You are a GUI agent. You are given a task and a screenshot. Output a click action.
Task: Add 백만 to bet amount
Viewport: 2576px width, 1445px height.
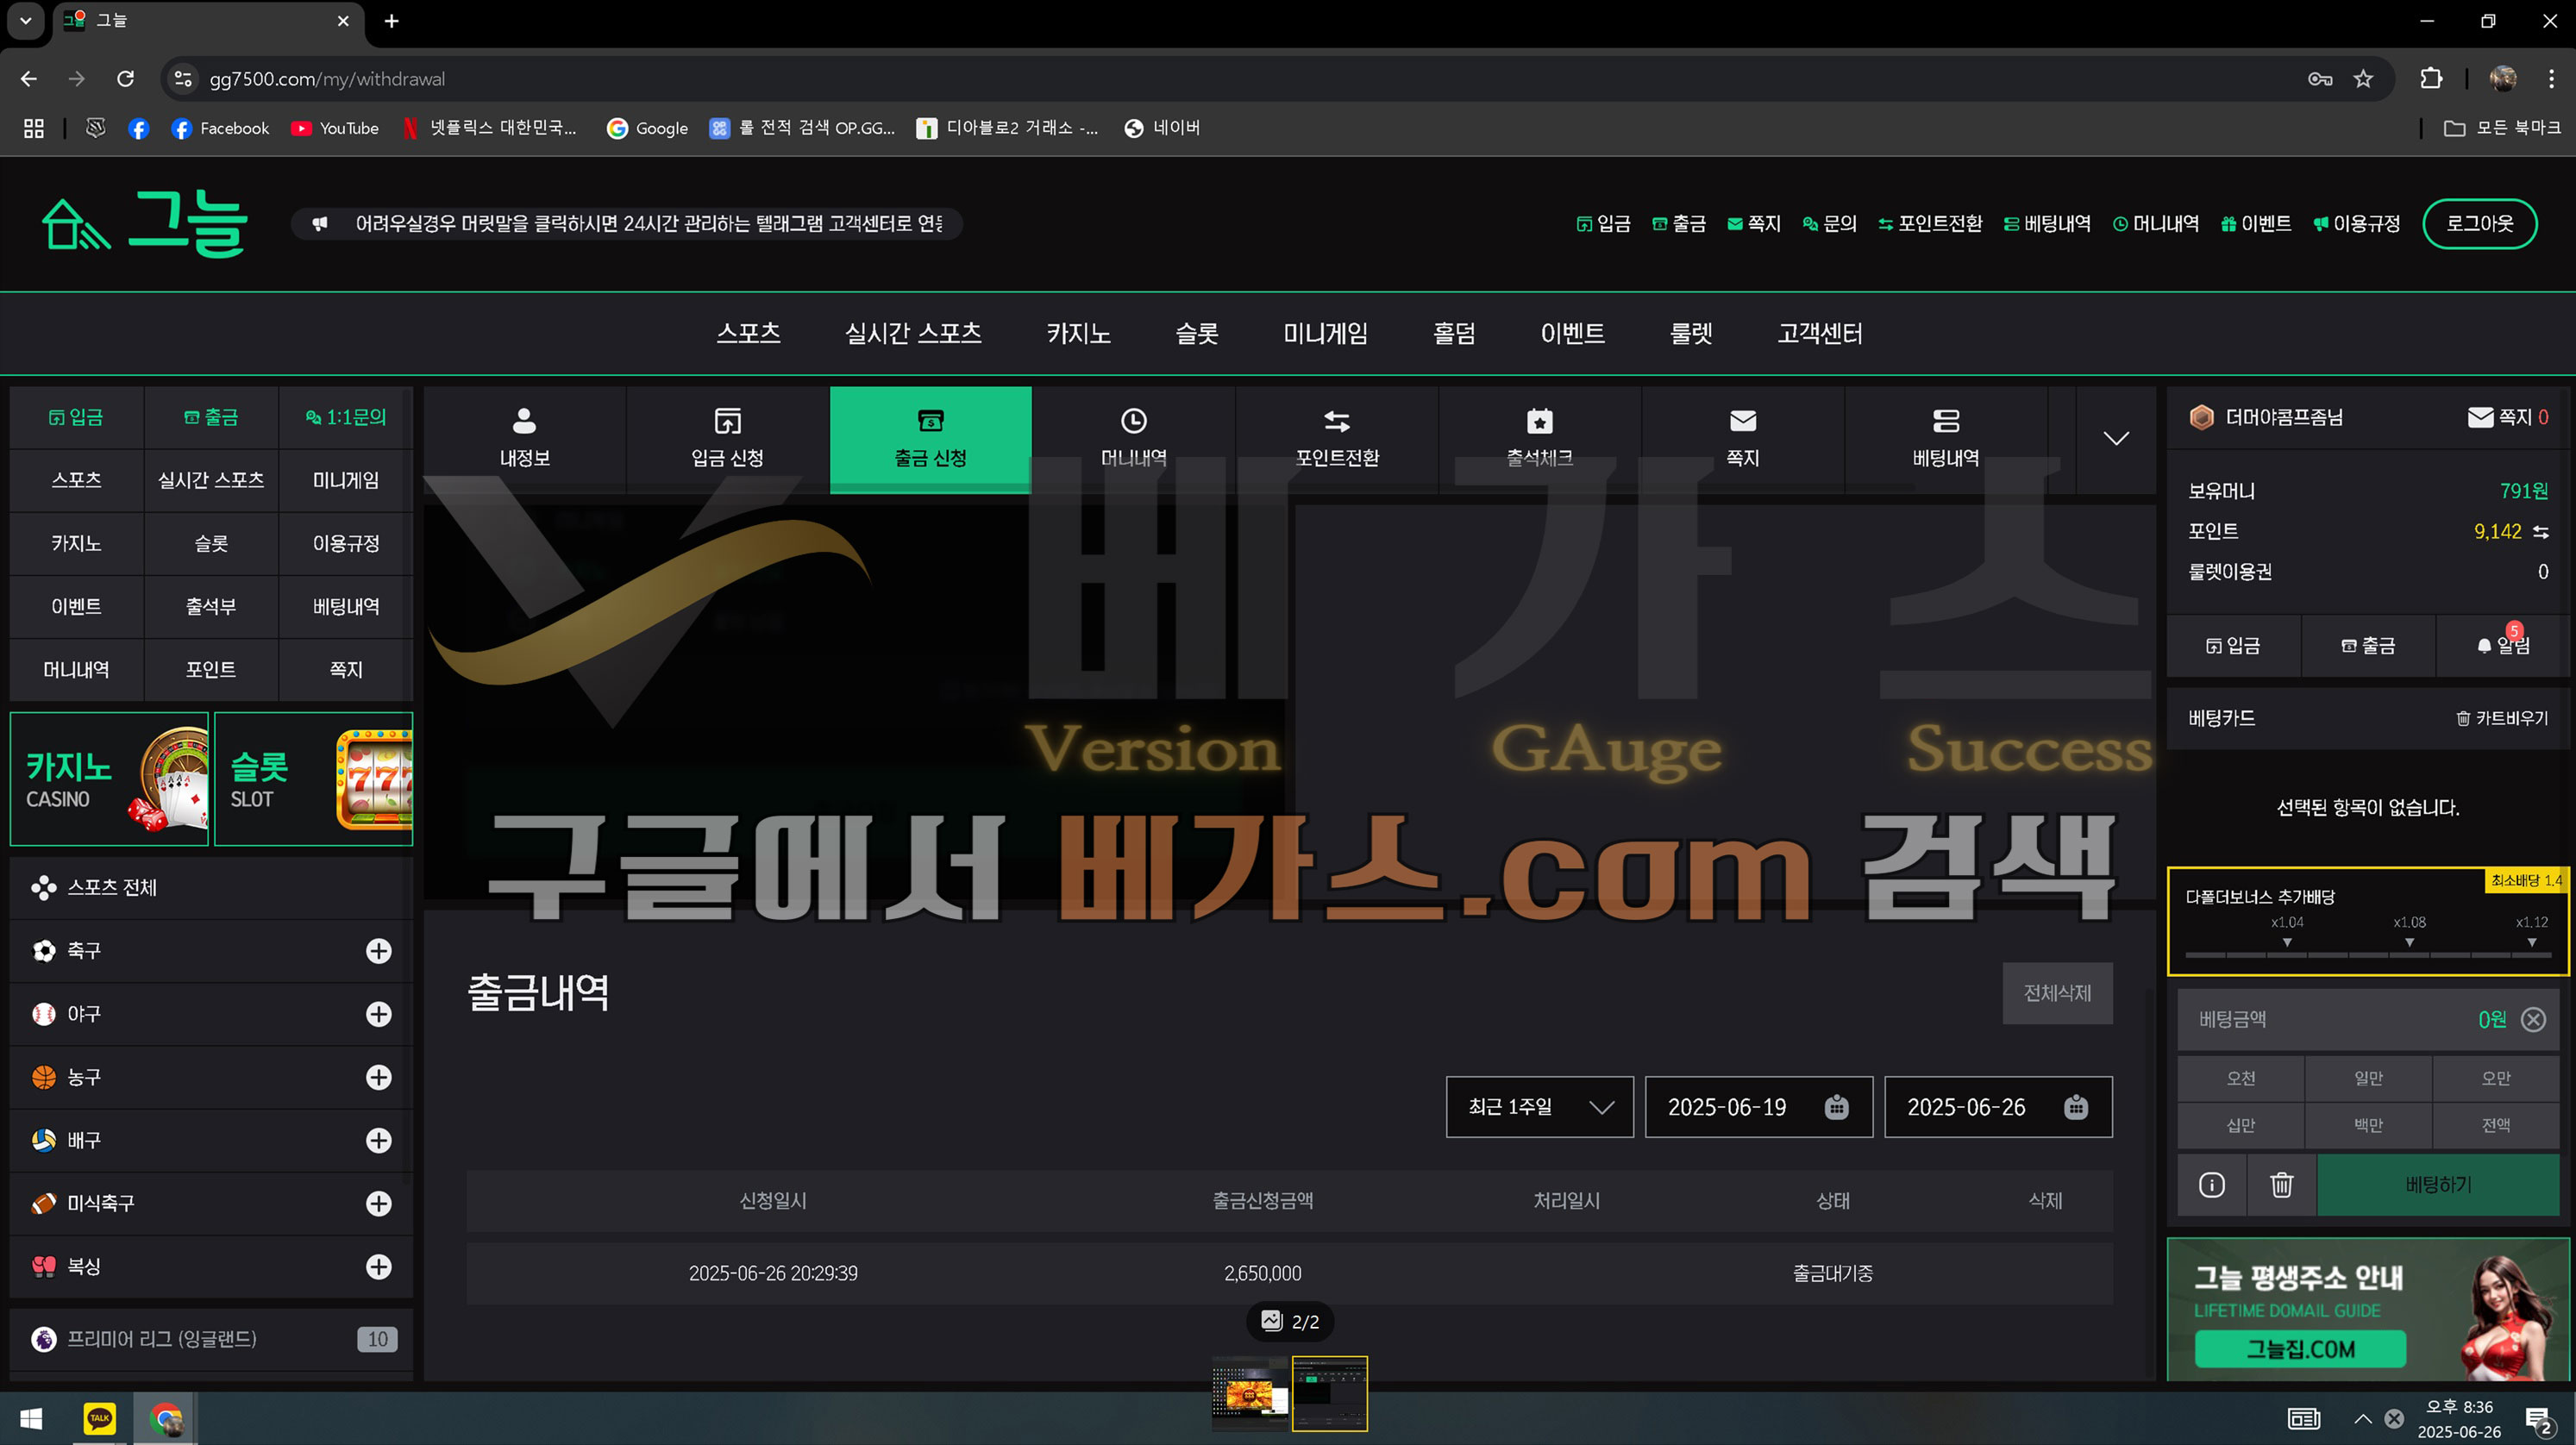[2368, 1125]
